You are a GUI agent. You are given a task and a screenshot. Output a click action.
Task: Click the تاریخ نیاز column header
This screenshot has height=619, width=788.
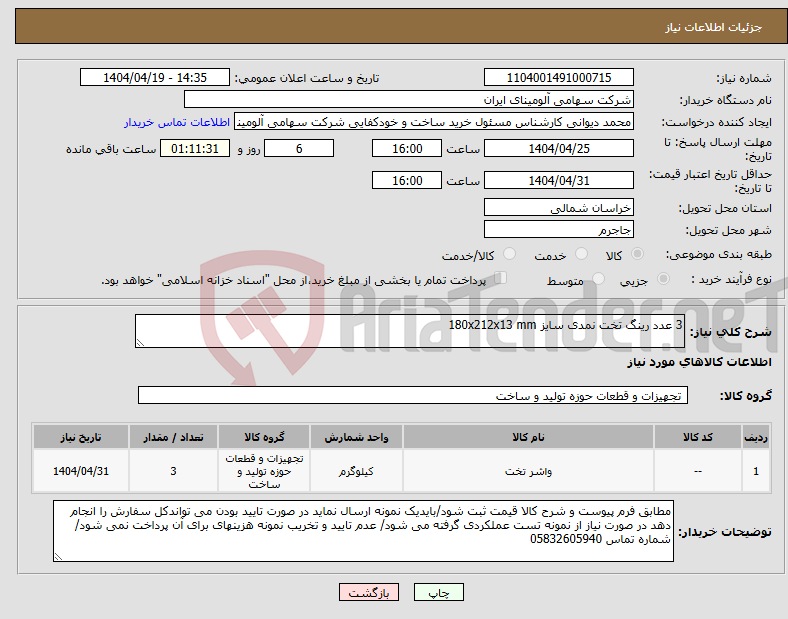[80, 437]
